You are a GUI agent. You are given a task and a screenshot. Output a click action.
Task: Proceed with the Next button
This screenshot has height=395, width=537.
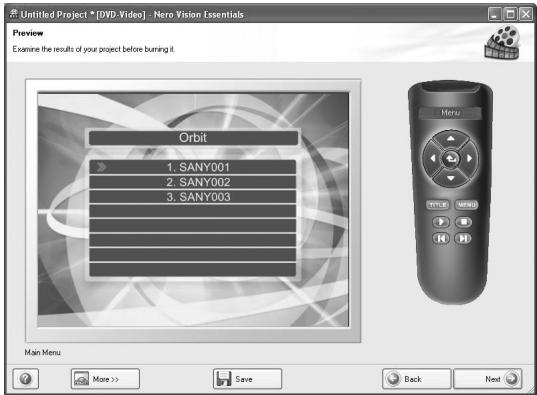coord(488,379)
